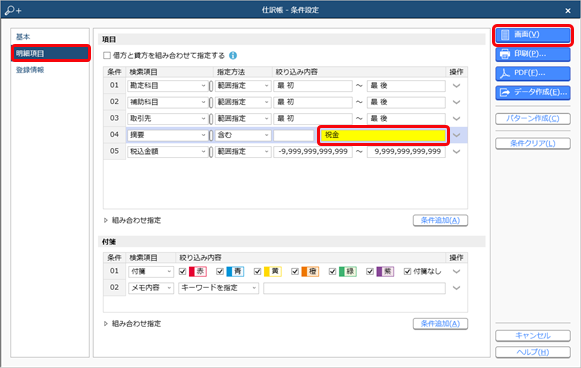The width and height of the screenshot is (581, 368).
Task: Uncheck the 橙 sticky note checkbox
Action: pyautogui.click(x=295, y=272)
